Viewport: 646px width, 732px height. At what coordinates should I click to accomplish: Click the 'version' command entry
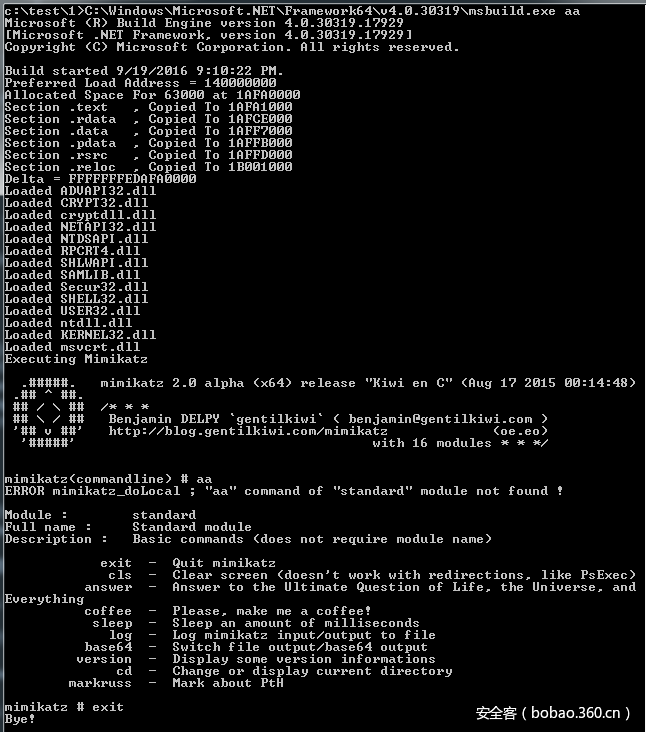[x=104, y=659]
